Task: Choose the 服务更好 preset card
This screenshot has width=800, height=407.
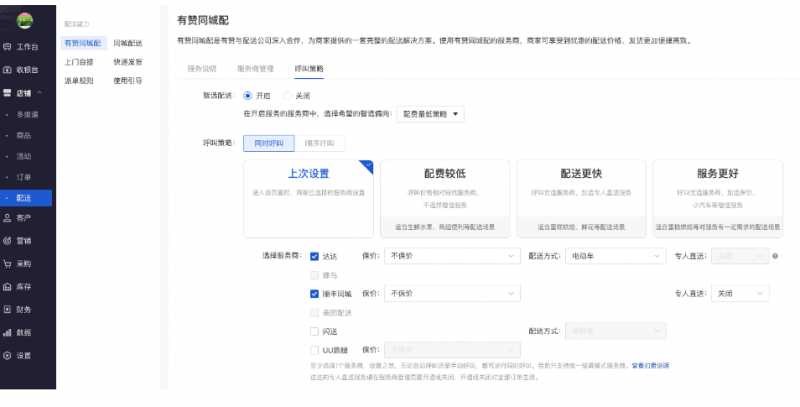Action: point(717,198)
